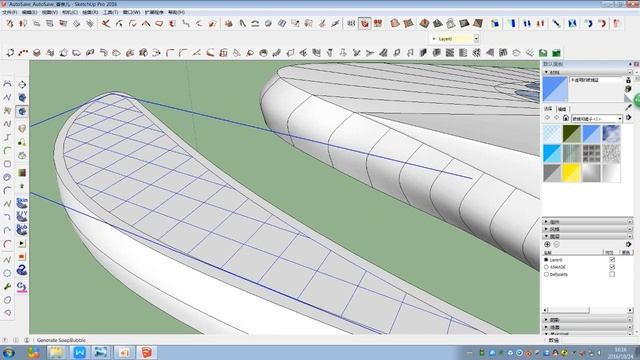The image size is (640, 360).
Task: Set Layer0 as the active layer radio
Action: (546, 260)
